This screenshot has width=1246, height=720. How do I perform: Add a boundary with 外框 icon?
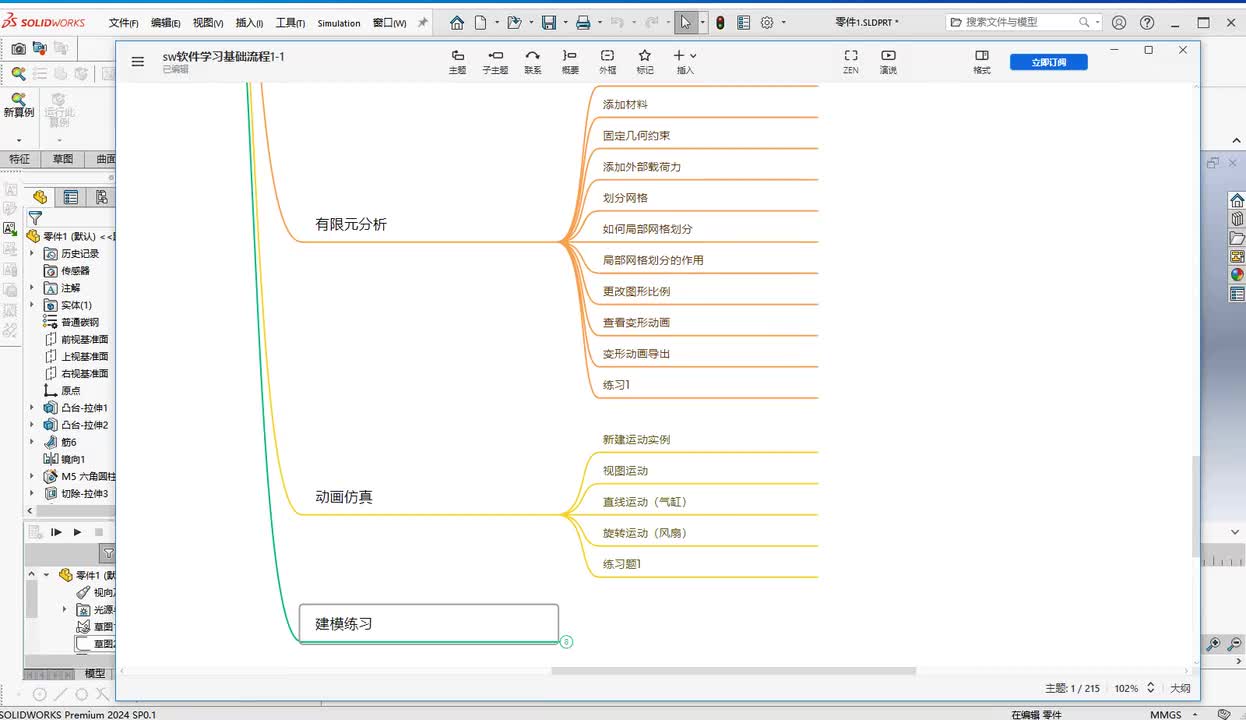(607, 61)
